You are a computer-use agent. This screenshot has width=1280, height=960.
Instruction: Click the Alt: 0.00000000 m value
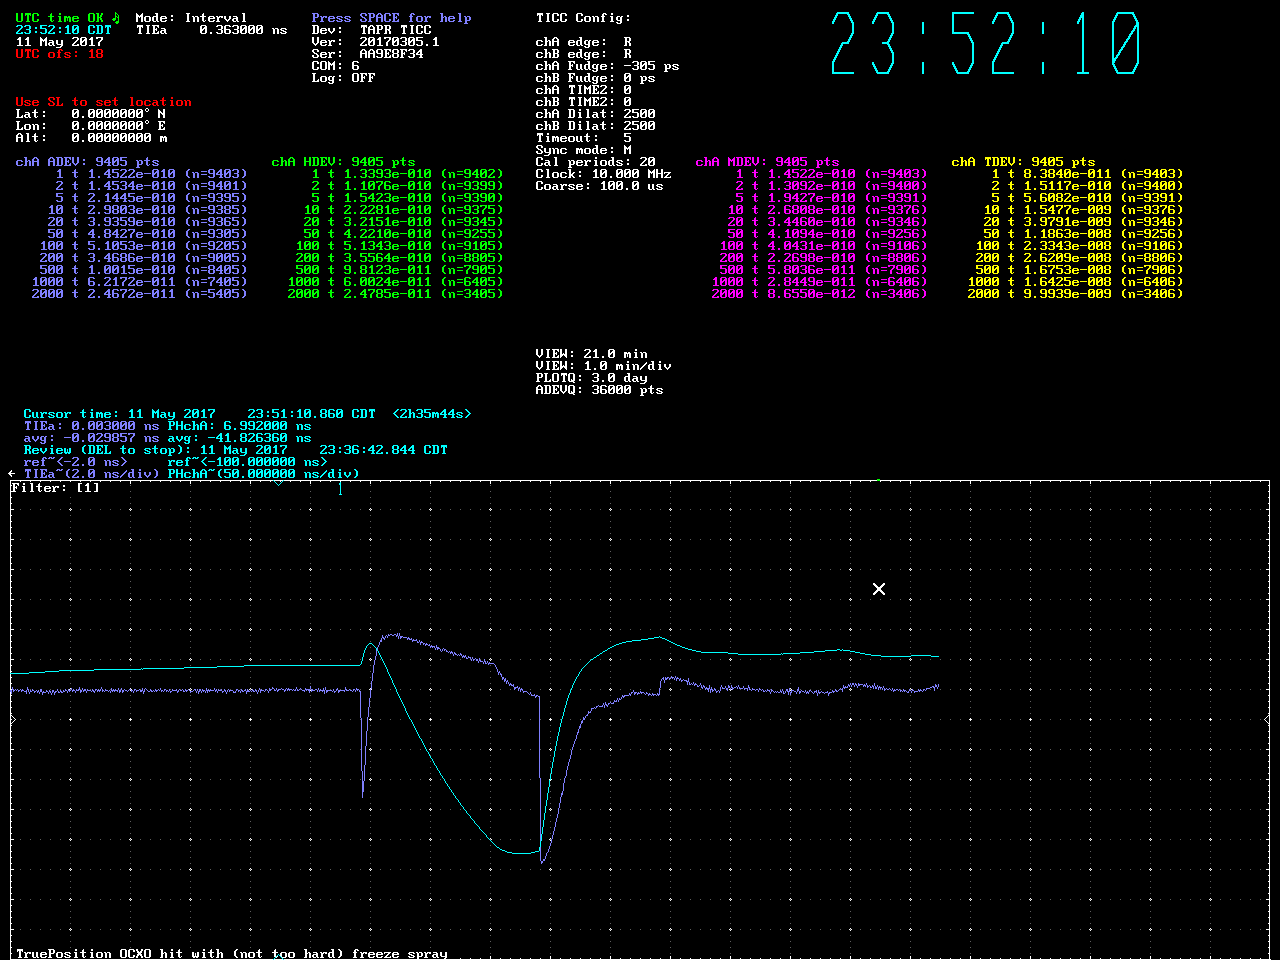91,138
